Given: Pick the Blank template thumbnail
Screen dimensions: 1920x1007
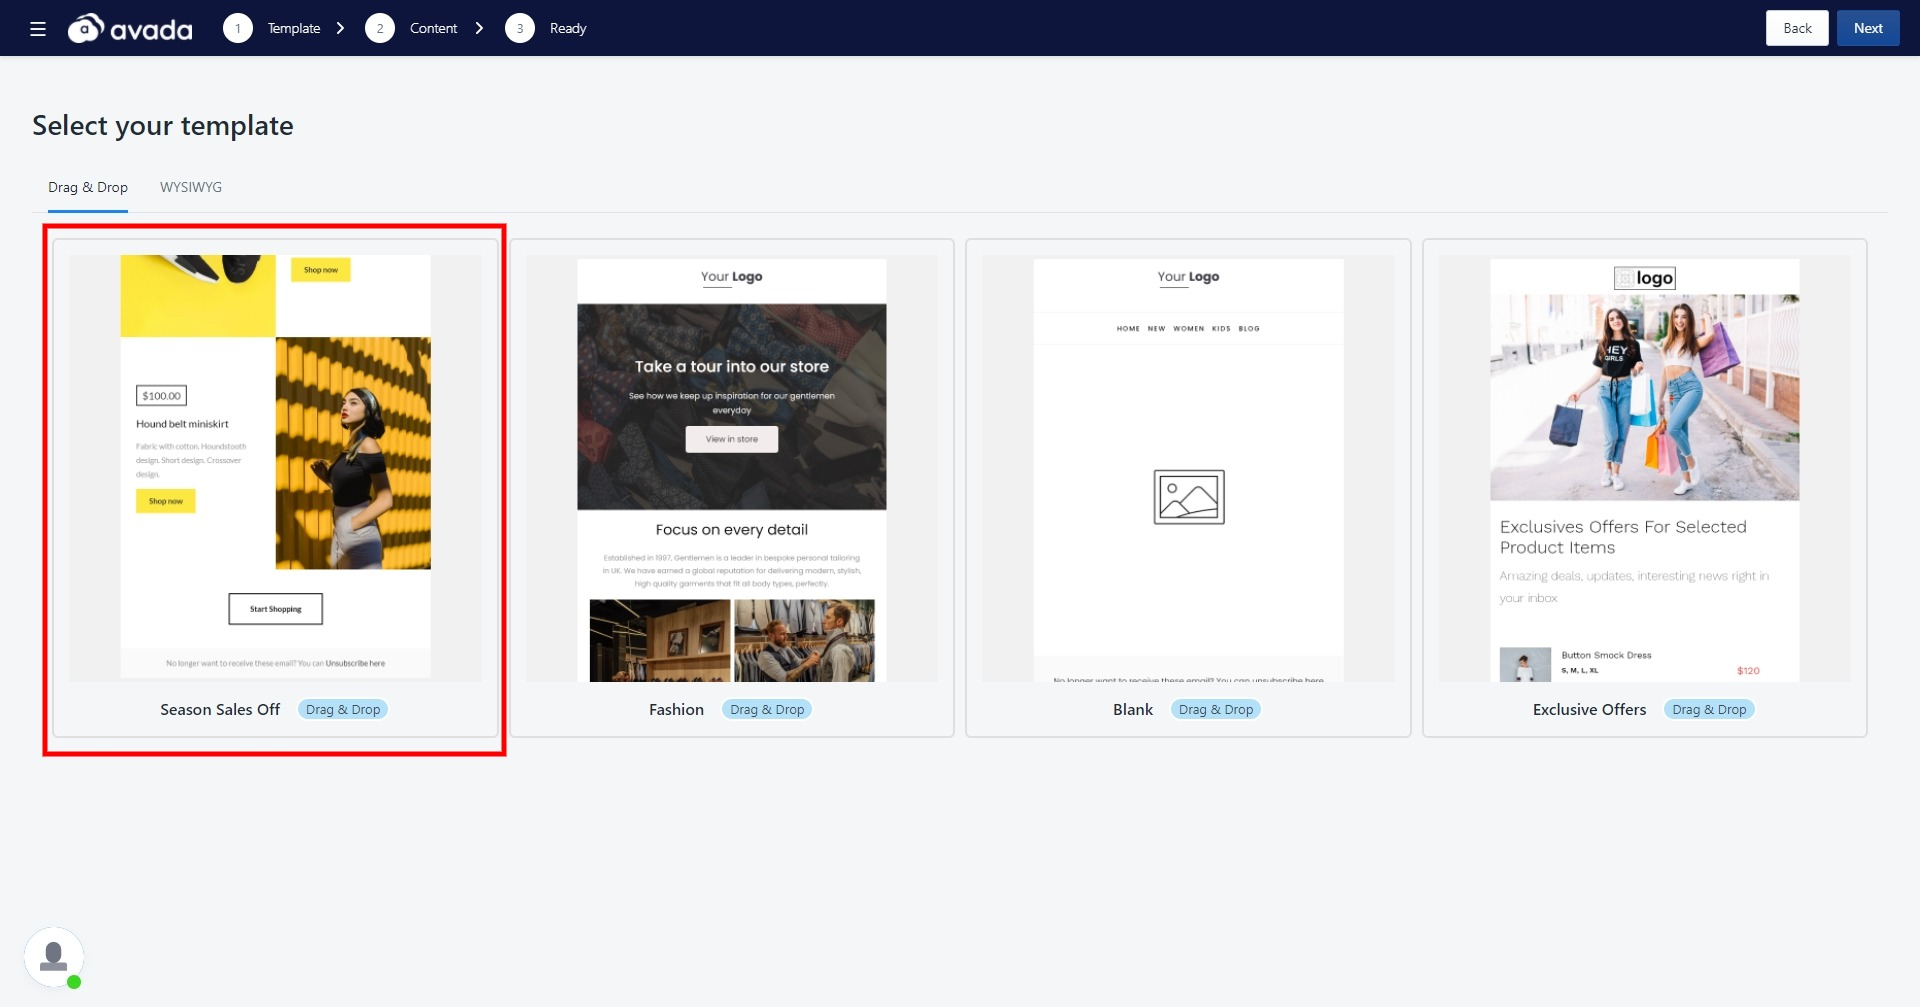Looking at the screenshot, I should pyautogui.click(x=1188, y=468).
